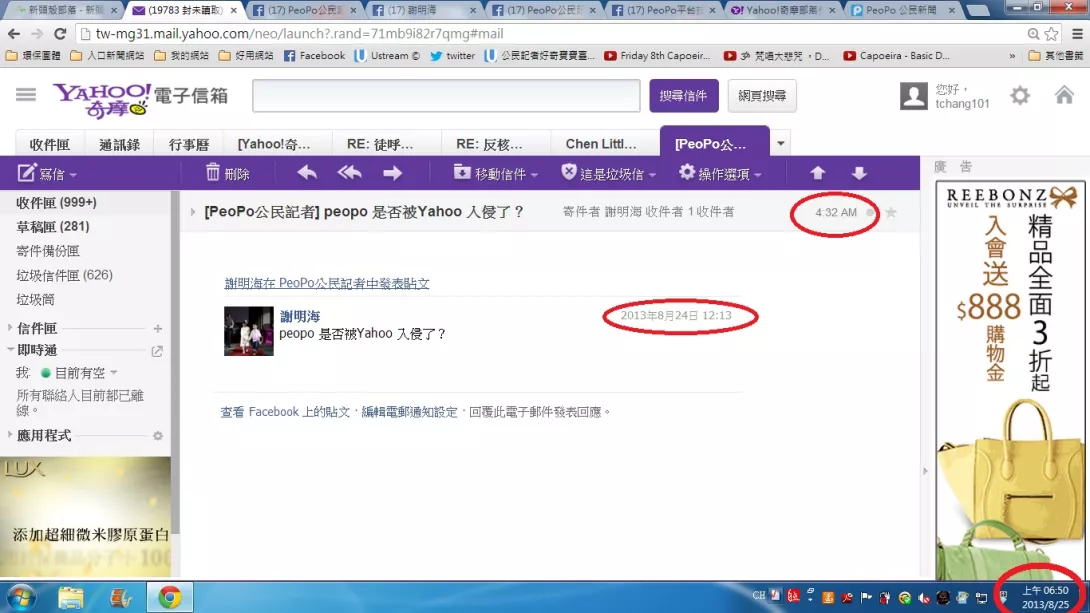
Task: Switch to the 行事曆 tab
Action: coord(189,144)
